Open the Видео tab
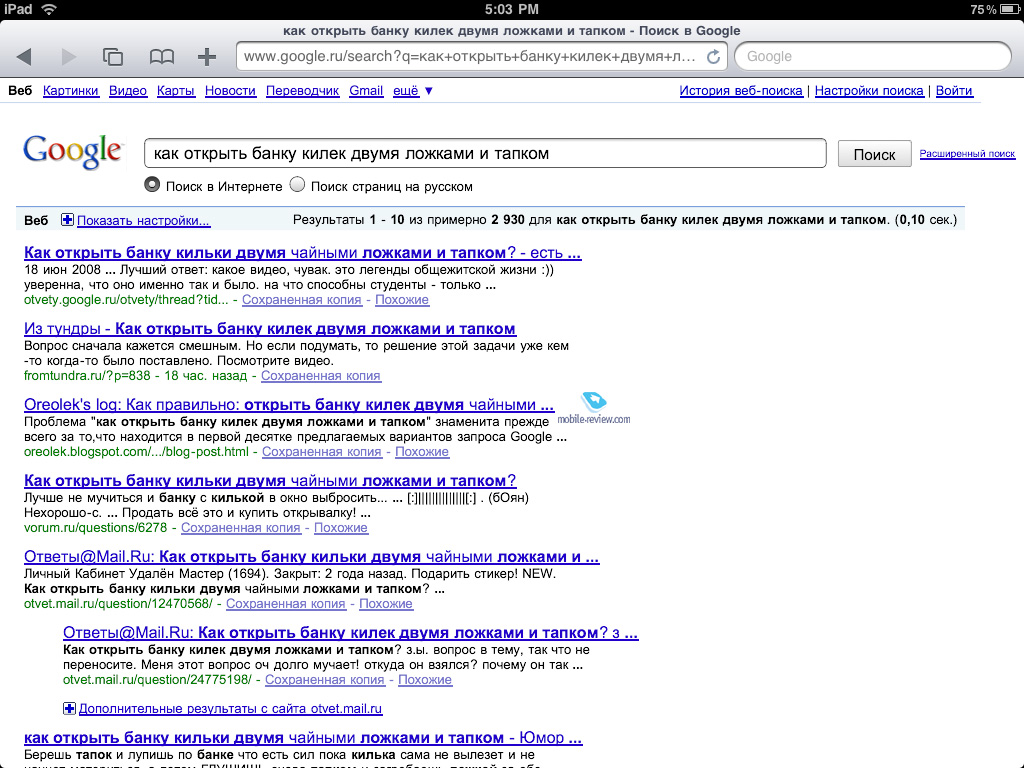1024x768 pixels. [x=128, y=91]
